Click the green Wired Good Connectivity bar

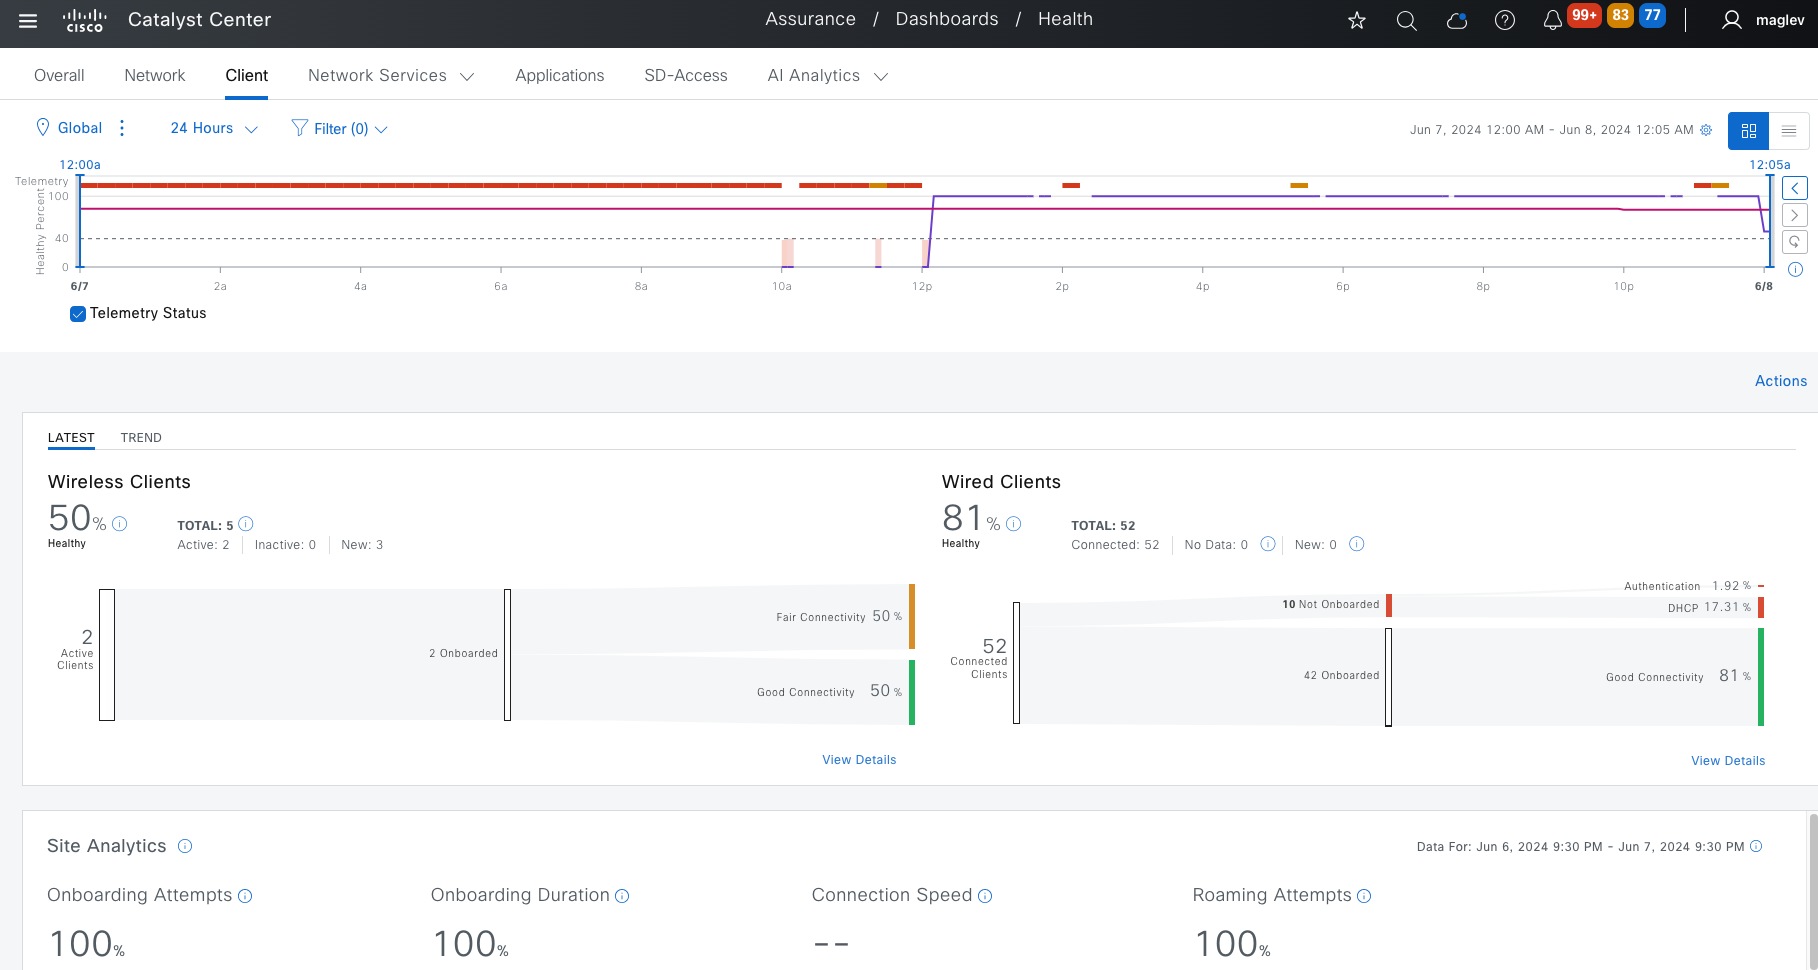click(x=1760, y=676)
